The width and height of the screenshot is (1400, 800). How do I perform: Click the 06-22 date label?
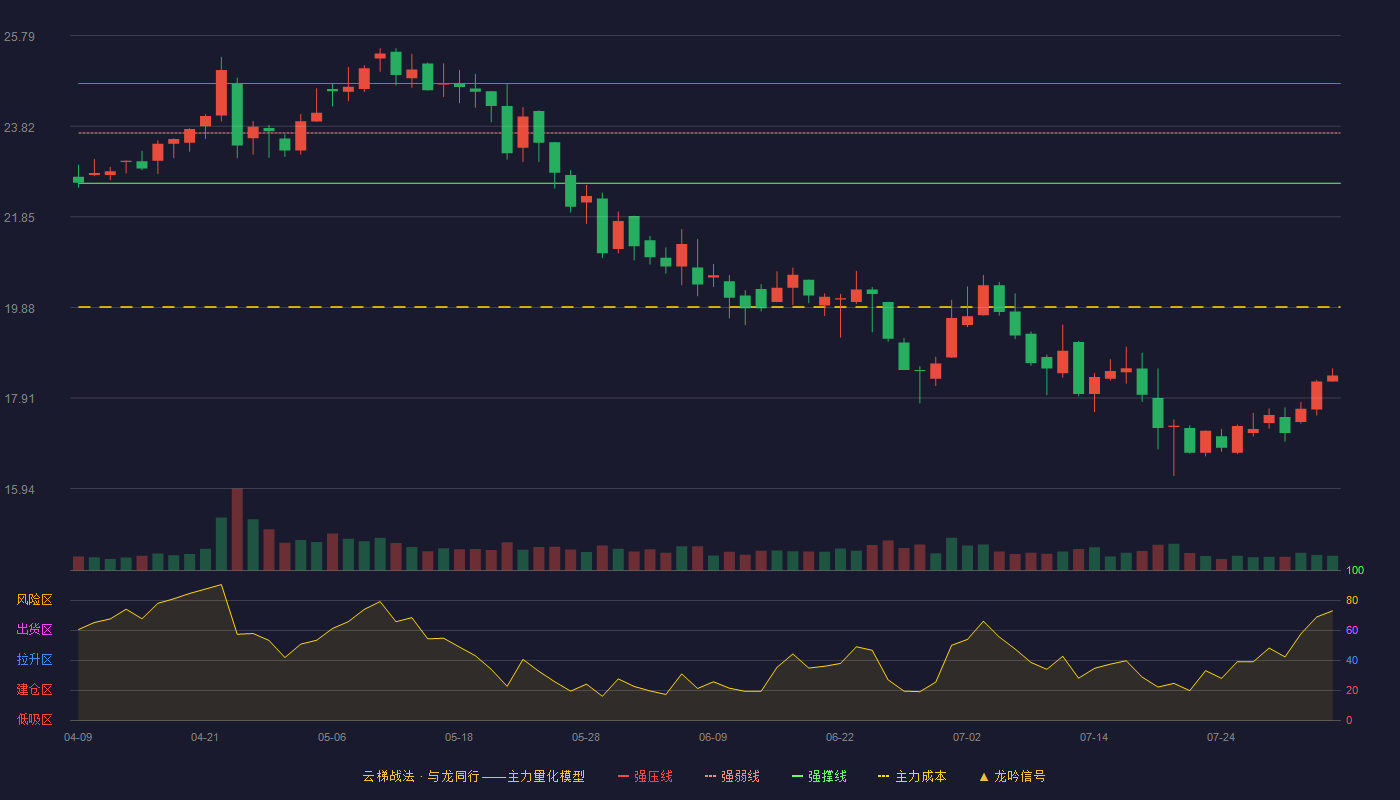pyautogui.click(x=840, y=737)
